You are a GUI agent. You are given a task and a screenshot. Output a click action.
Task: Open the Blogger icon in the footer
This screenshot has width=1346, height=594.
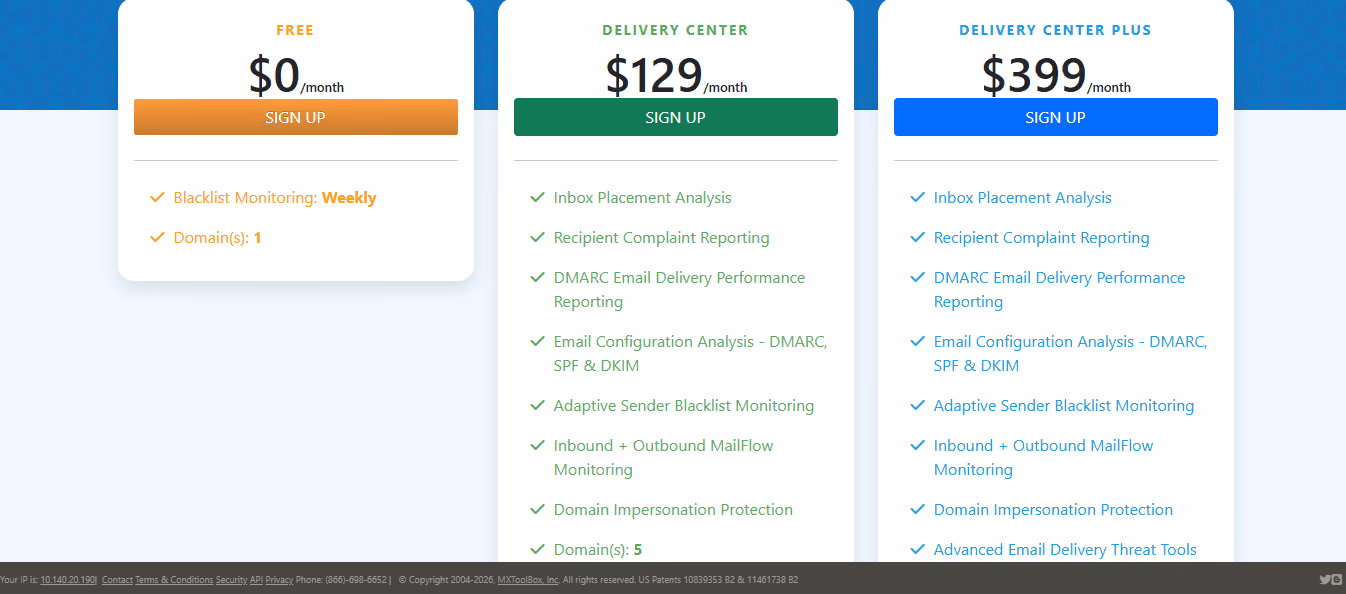1337,579
